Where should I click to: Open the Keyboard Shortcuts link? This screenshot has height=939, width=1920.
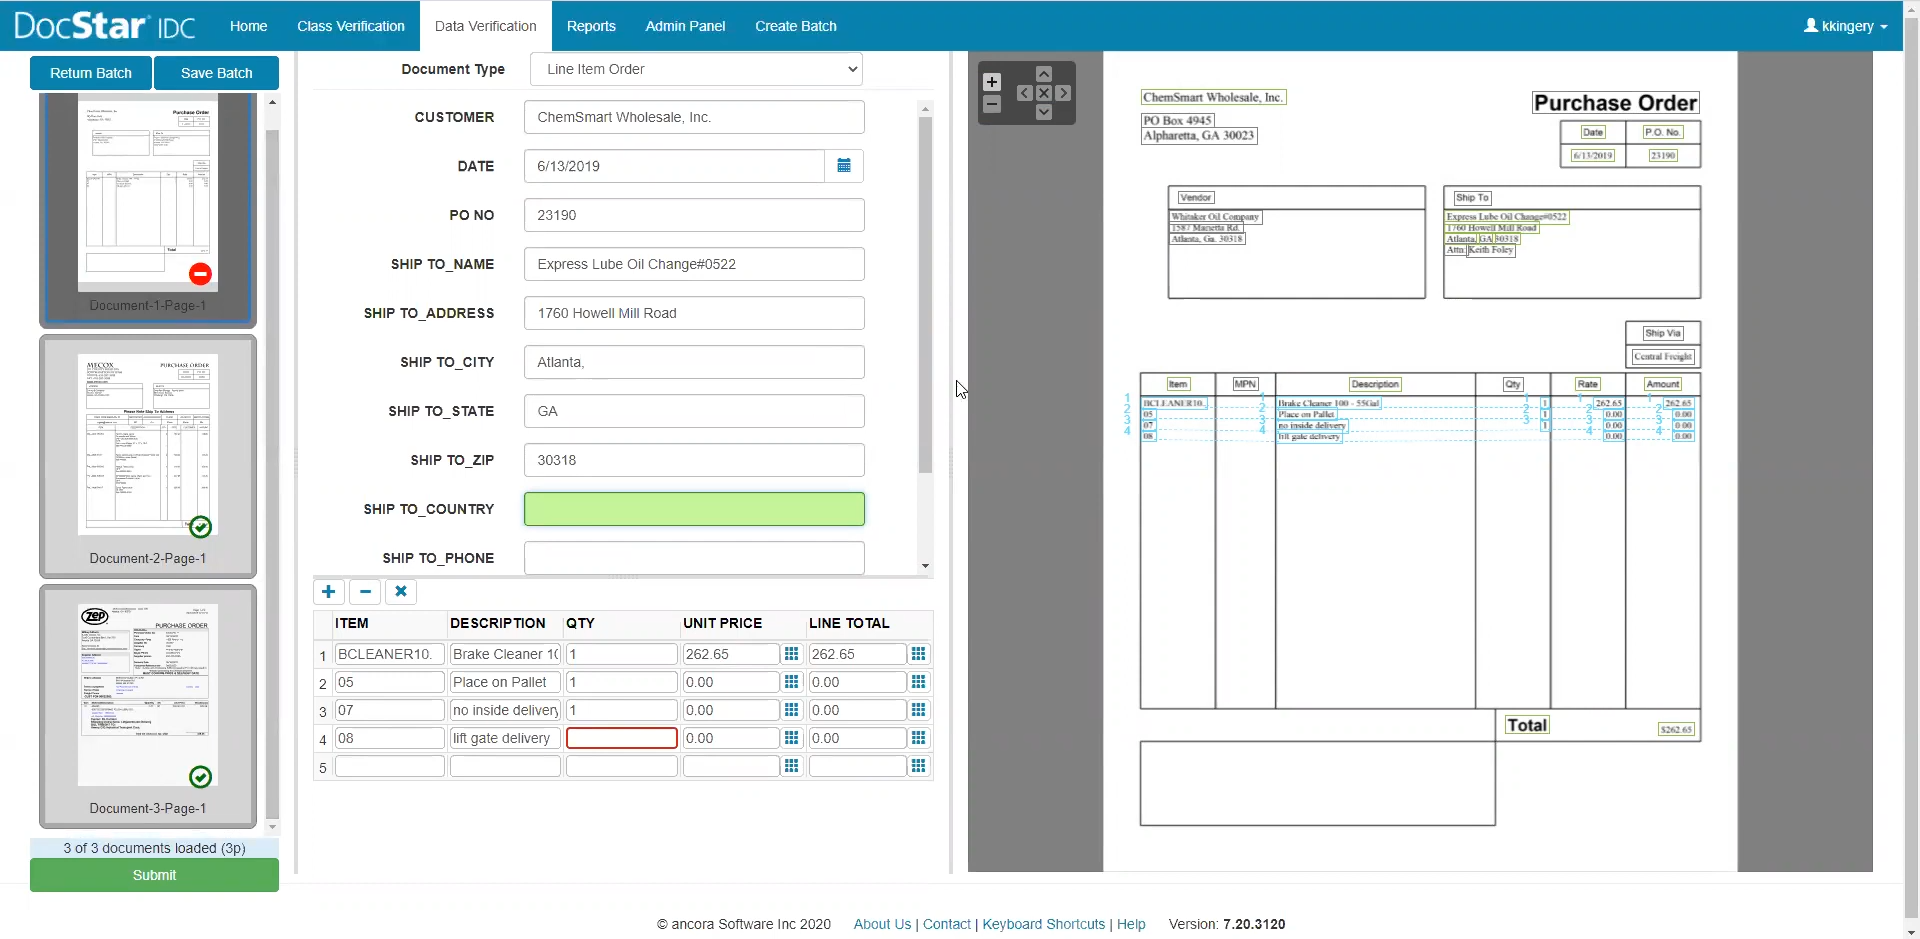(1043, 924)
